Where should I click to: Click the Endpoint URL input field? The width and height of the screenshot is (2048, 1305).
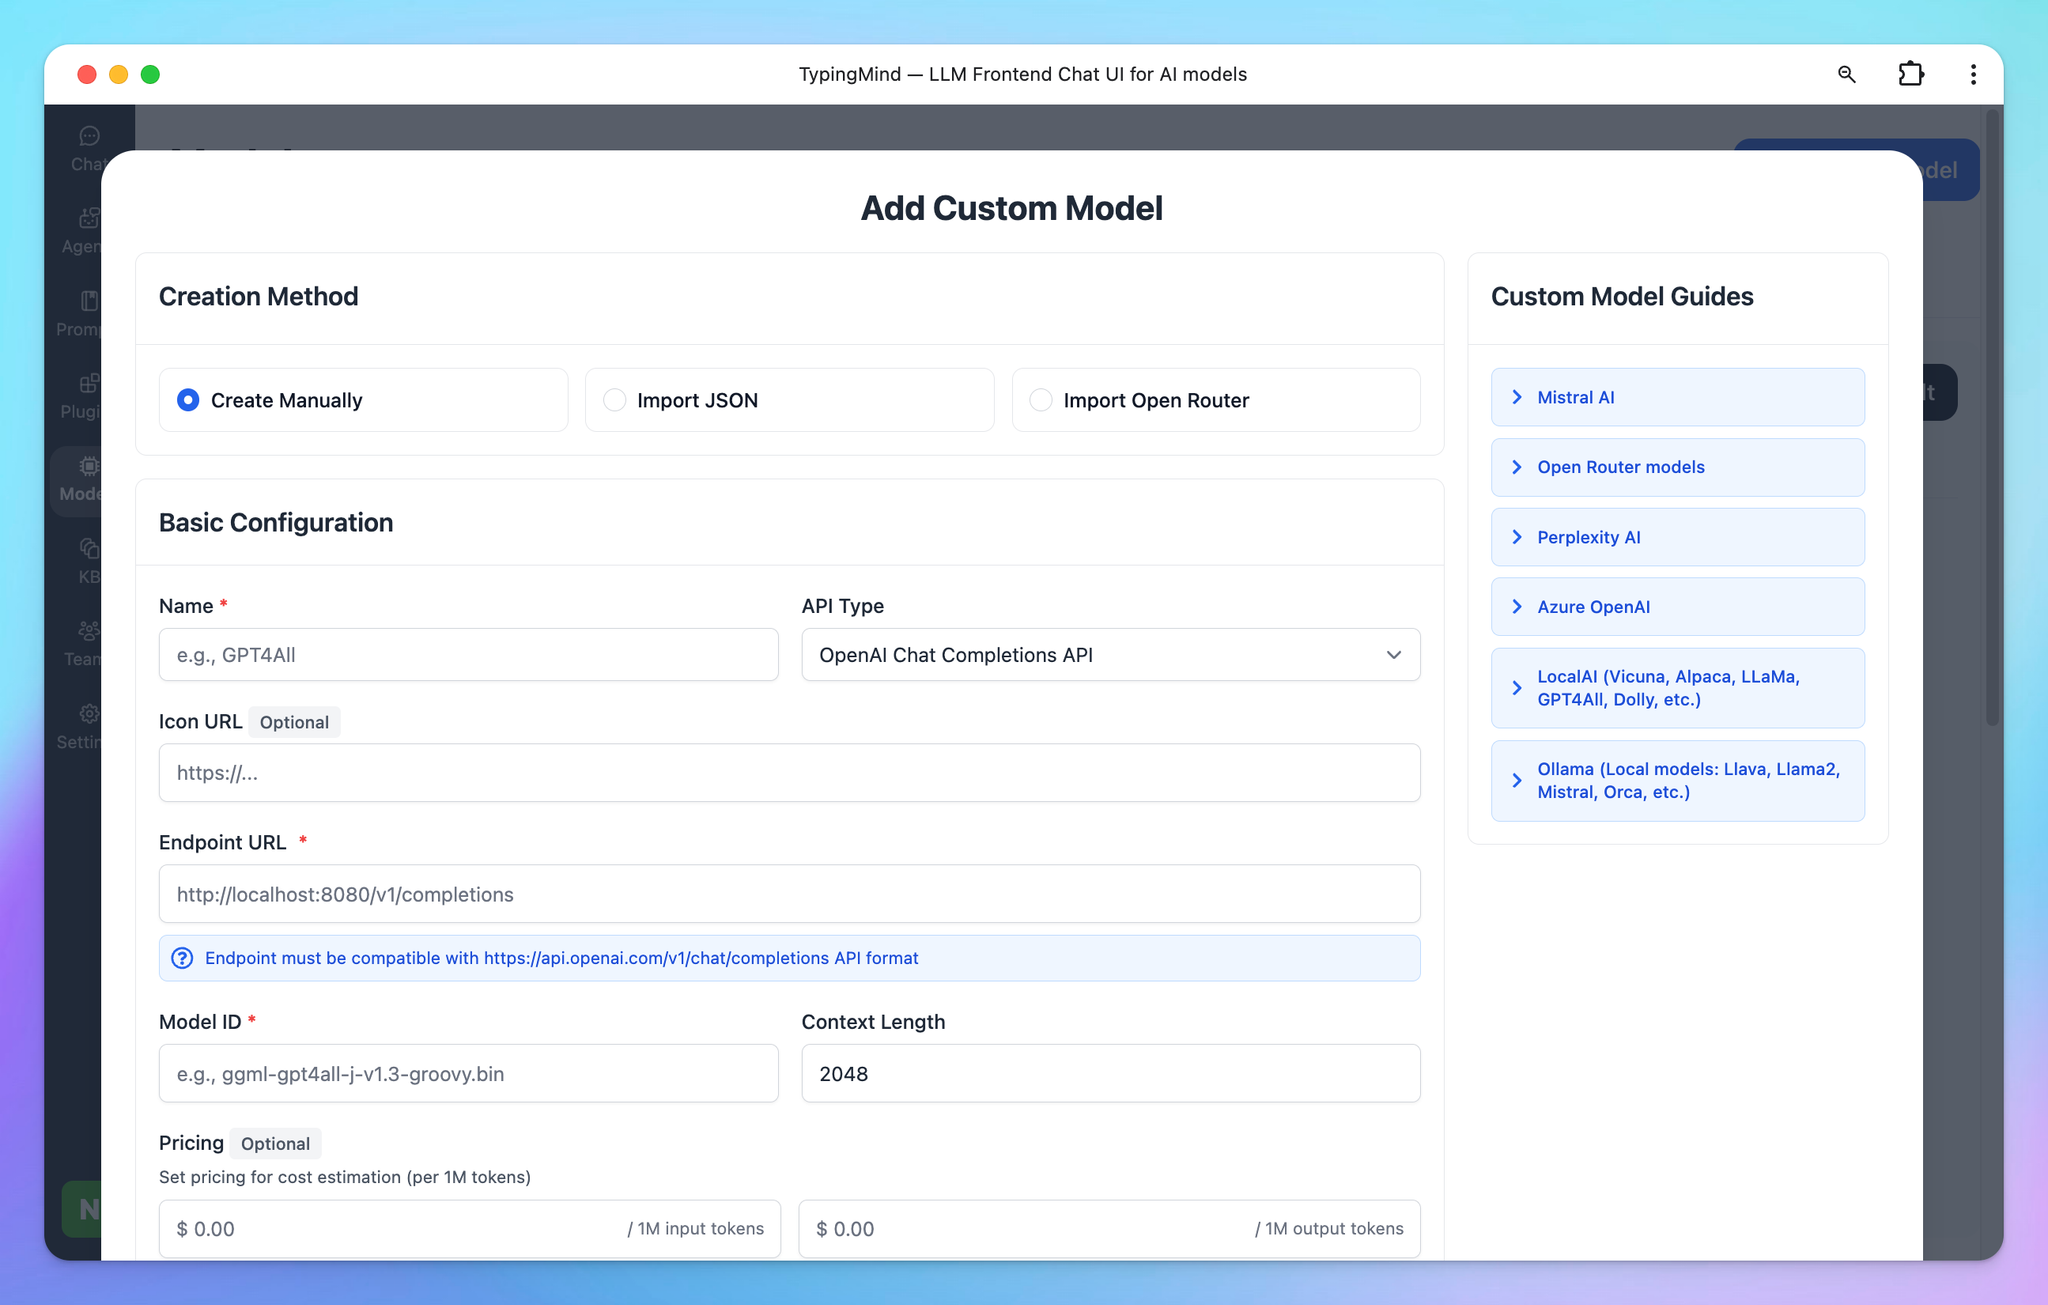[x=789, y=894]
